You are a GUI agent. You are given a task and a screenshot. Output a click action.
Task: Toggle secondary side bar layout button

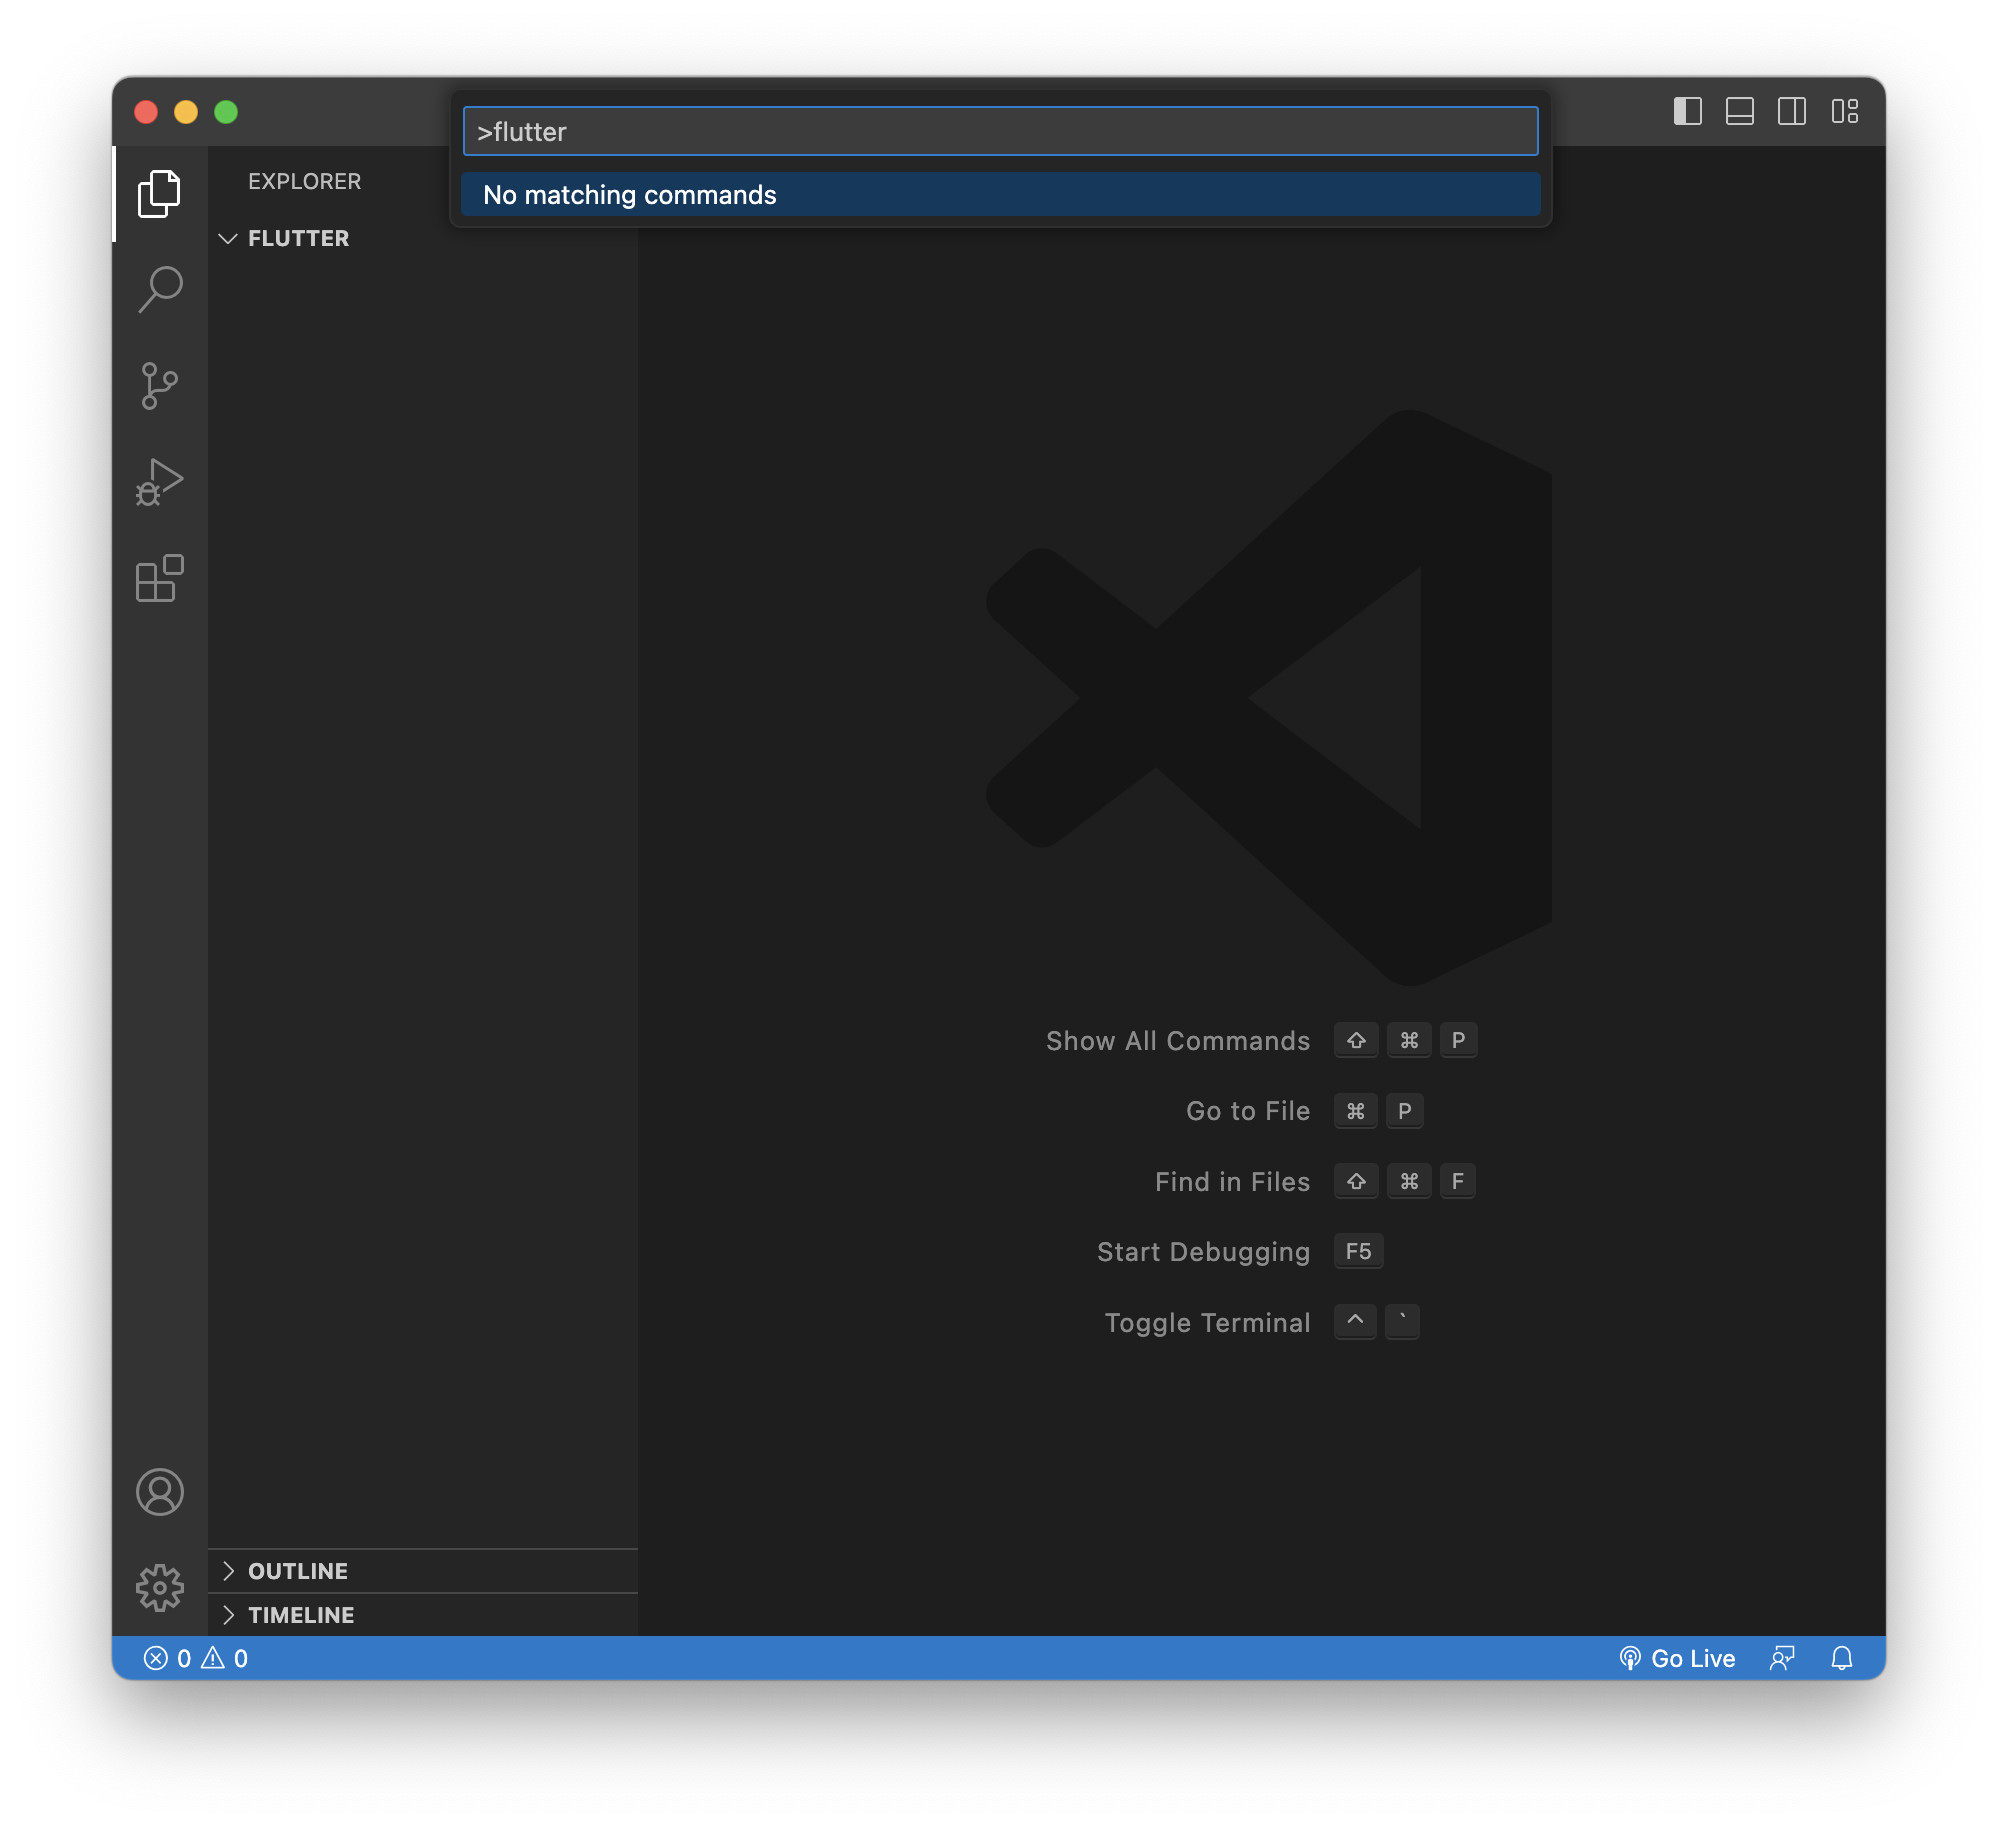coord(1792,111)
